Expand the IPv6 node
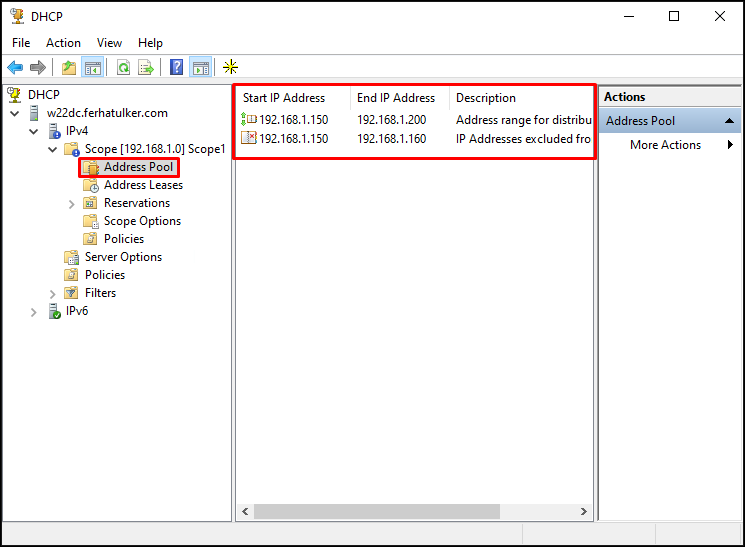The width and height of the screenshot is (745, 547). (33, 312)
